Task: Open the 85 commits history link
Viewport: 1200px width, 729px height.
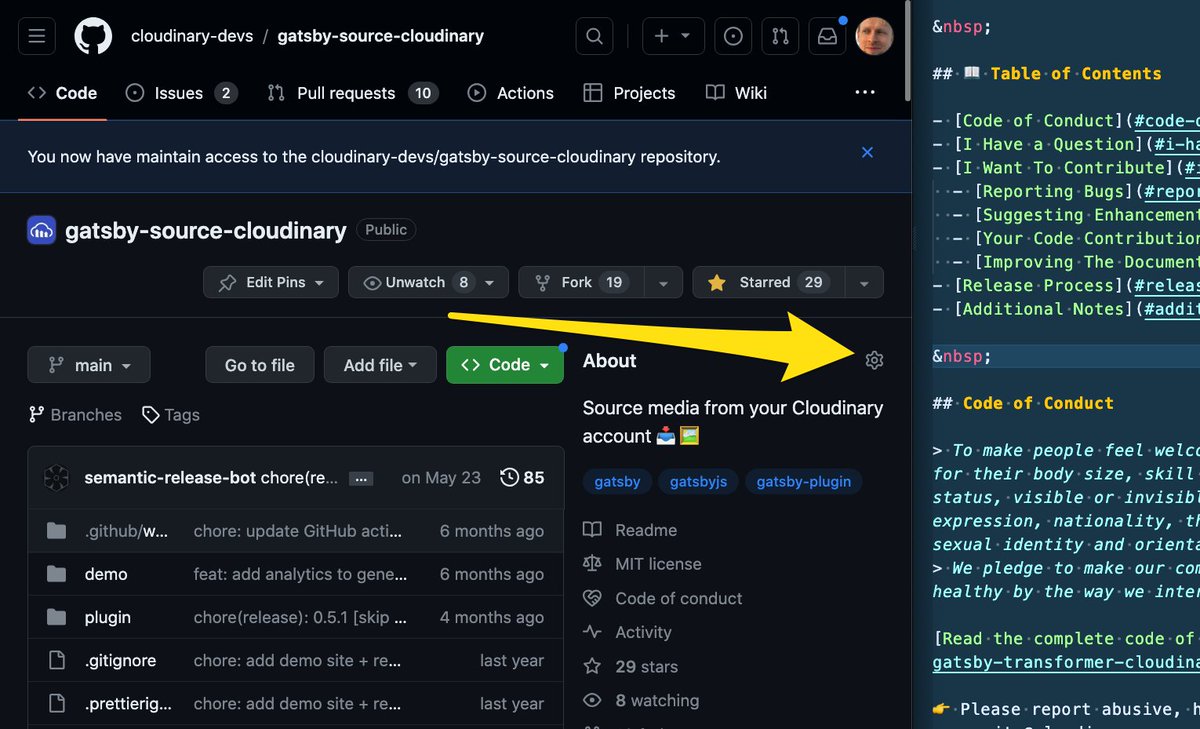Action: [x=521, y=478]
